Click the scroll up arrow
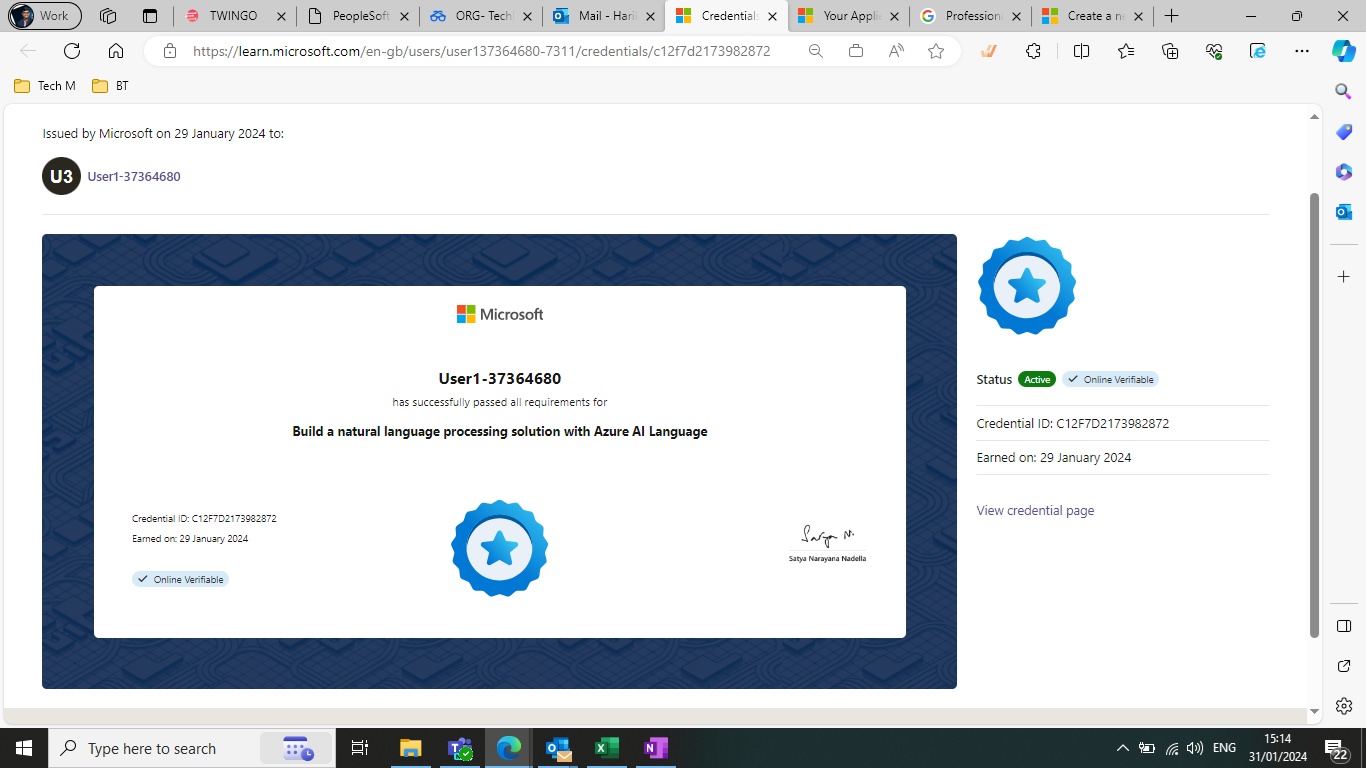Viewport: 1366px width, 768px height. pos(1315,116)
